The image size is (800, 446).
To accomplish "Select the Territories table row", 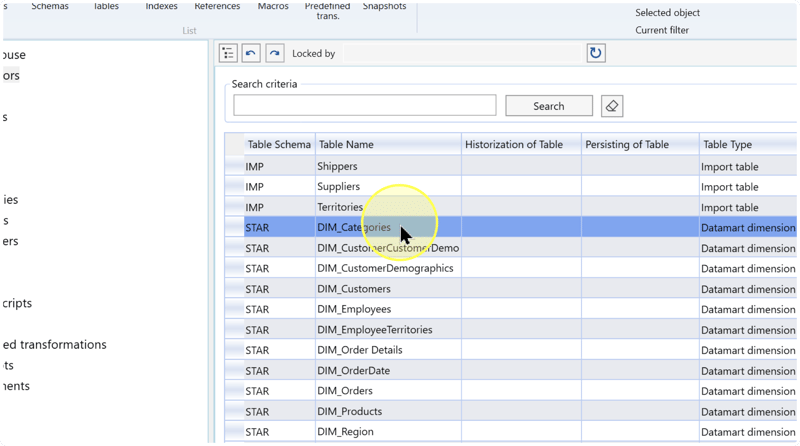I will click(510, 207).
